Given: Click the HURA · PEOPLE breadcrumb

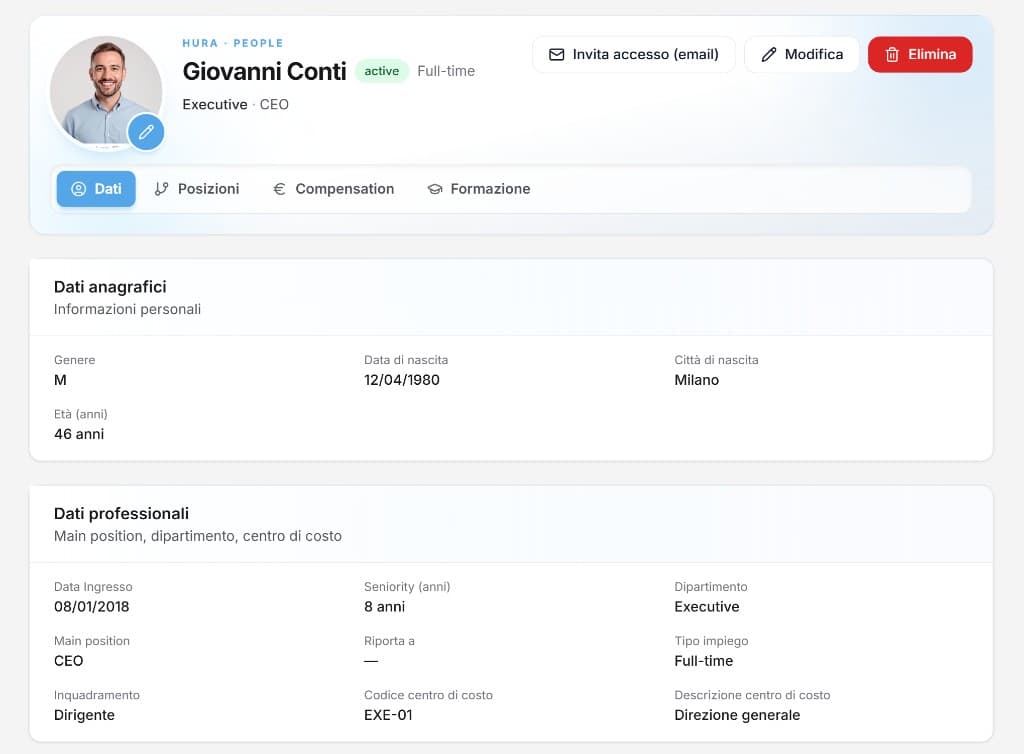Looking at the screenshot, I should pyautogui.click(x=232, y=43).
